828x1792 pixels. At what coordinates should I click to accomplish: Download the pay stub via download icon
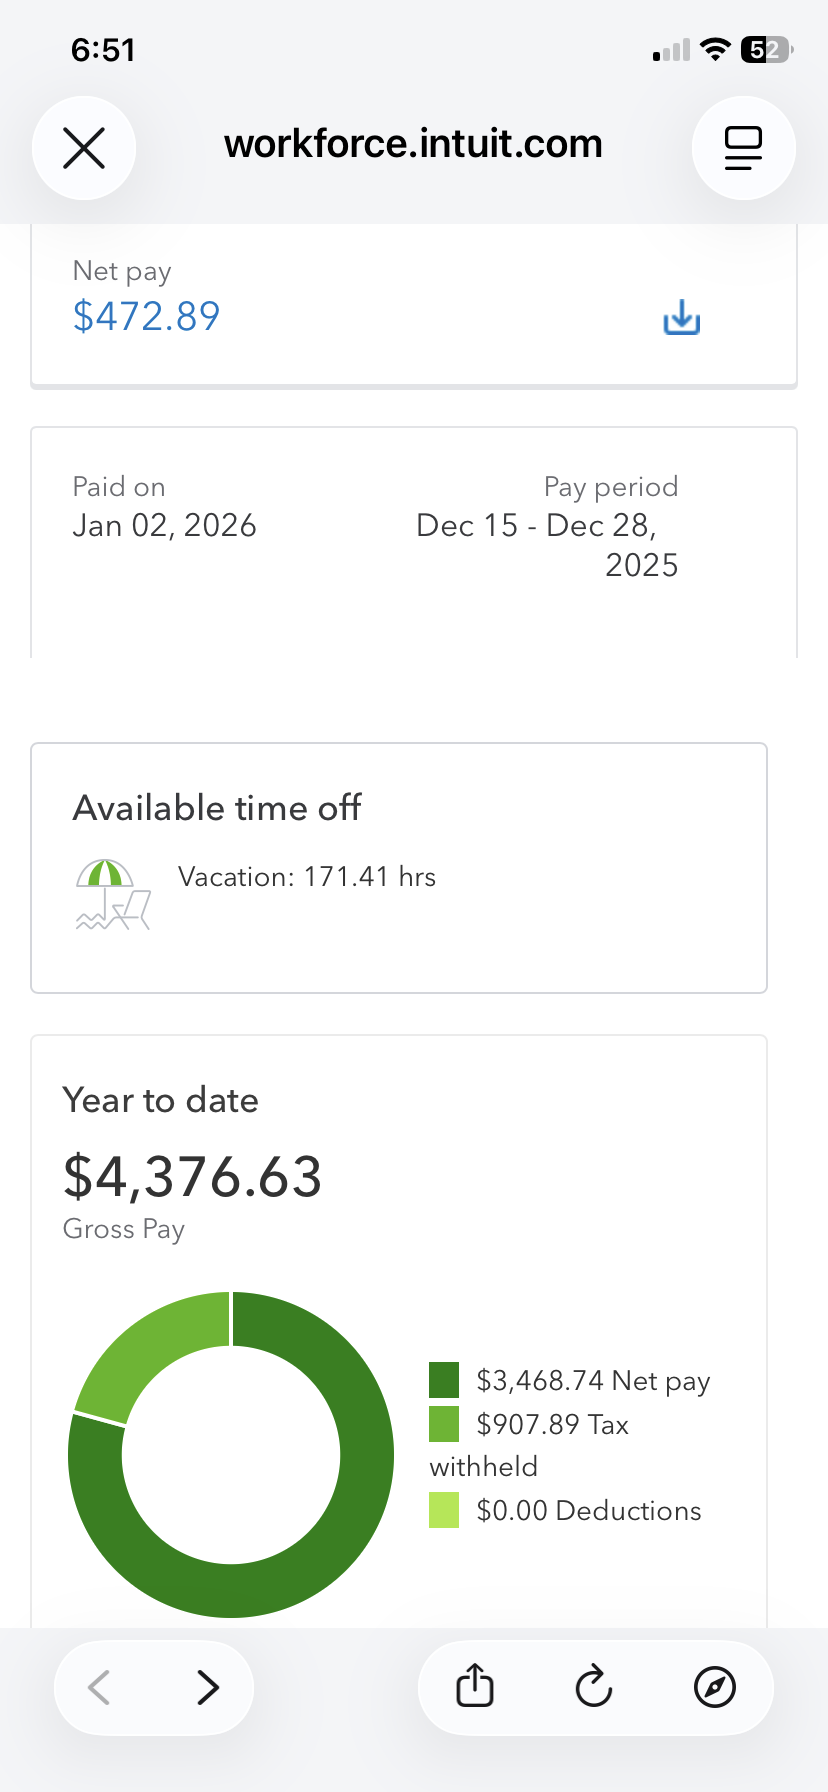(682, 317)
